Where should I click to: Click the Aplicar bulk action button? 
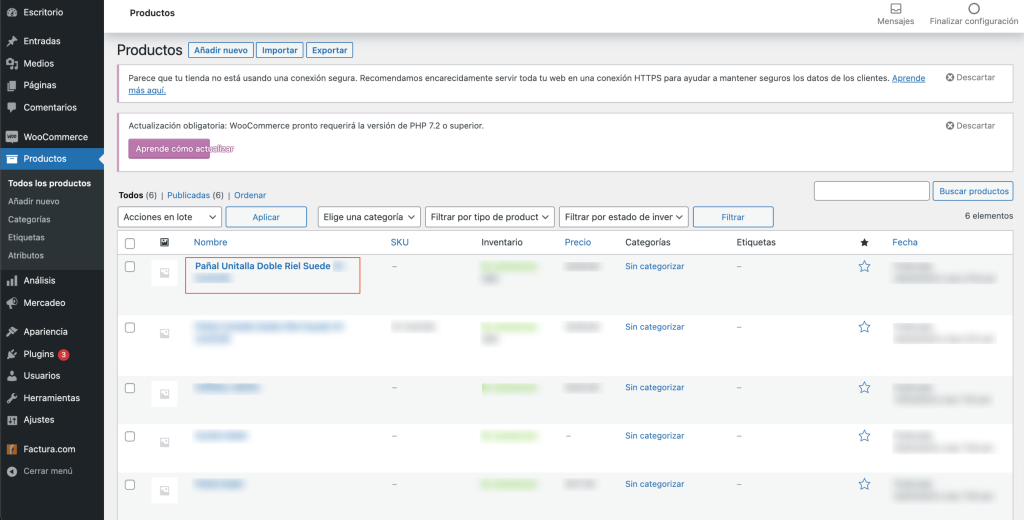[266, 217]
